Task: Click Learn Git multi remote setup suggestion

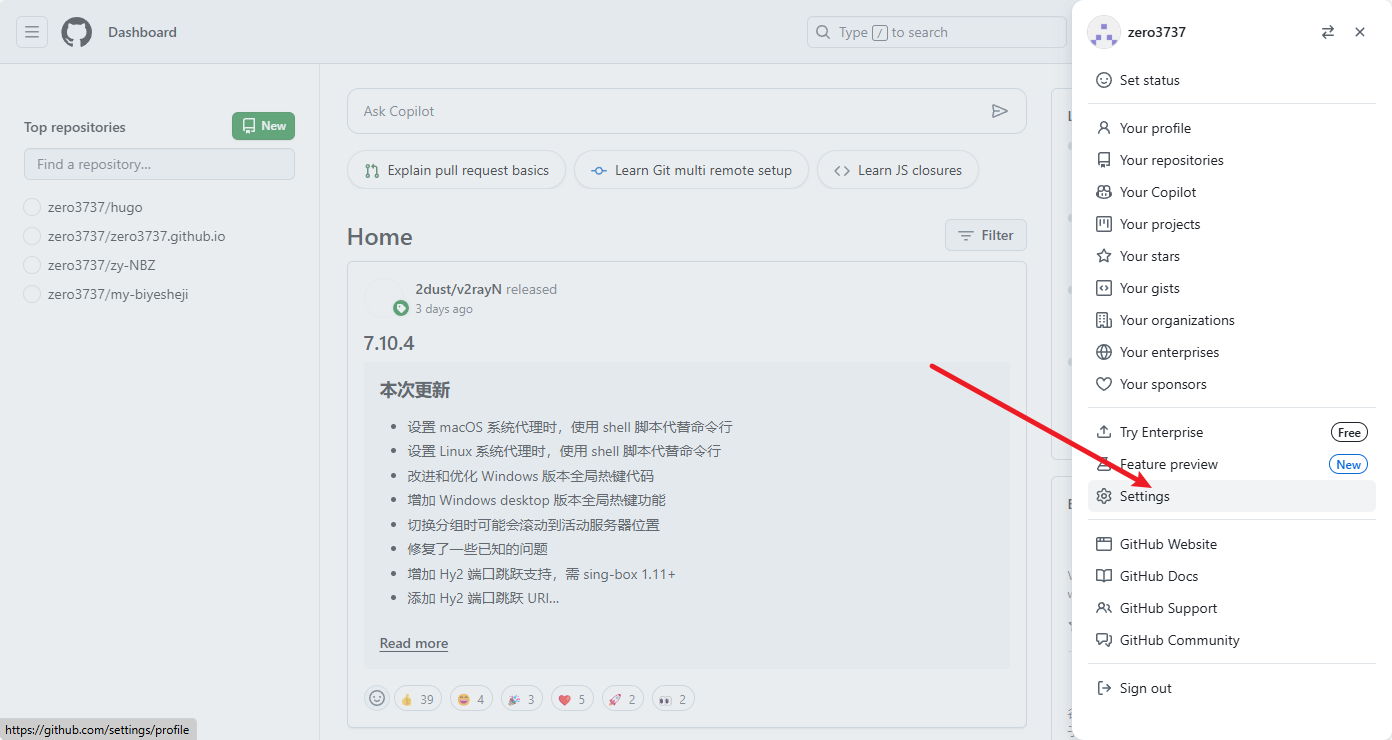Action: pyautogui.click(x=691, y=170)
